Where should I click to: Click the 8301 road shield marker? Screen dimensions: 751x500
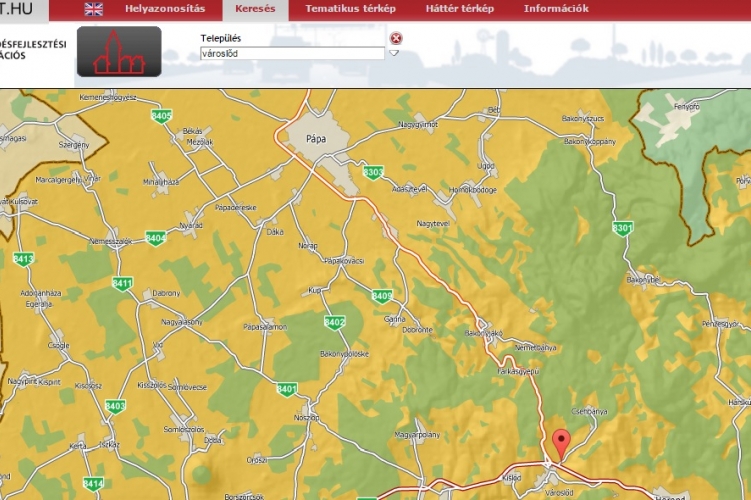click(x=623, y=229)
